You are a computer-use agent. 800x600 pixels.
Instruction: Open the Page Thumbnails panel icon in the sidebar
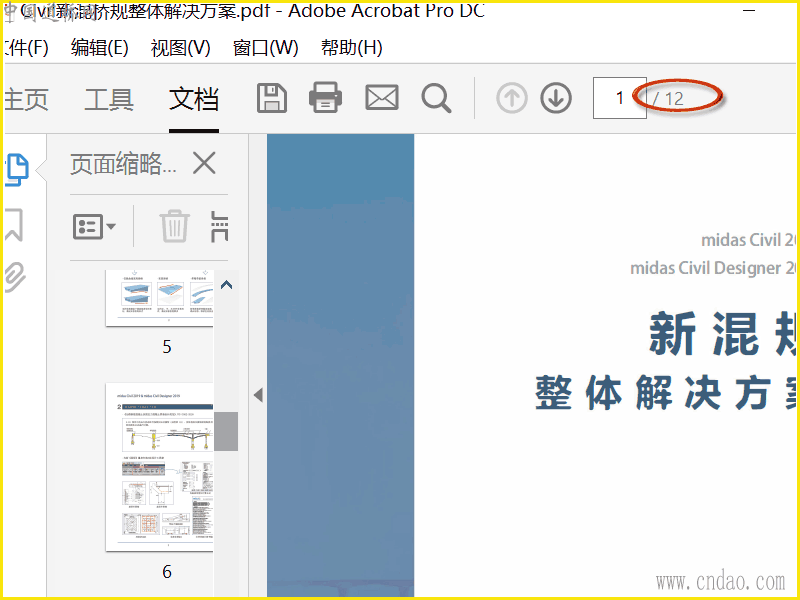pos(17,169)
